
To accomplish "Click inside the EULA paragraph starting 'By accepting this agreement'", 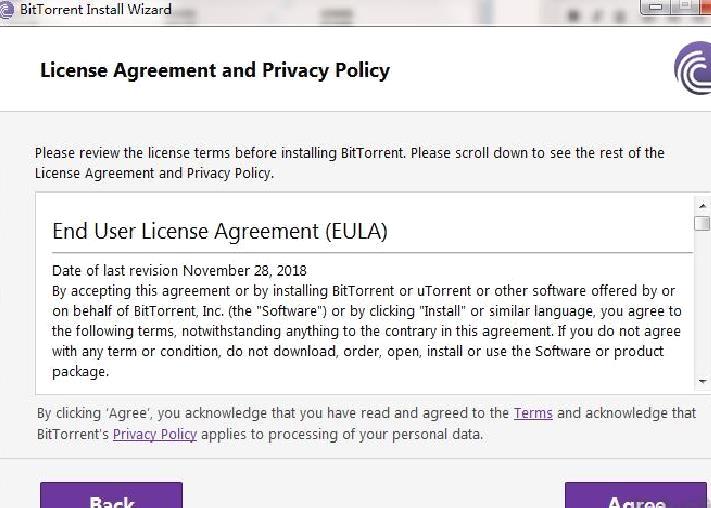I will (x=366, y=331).
